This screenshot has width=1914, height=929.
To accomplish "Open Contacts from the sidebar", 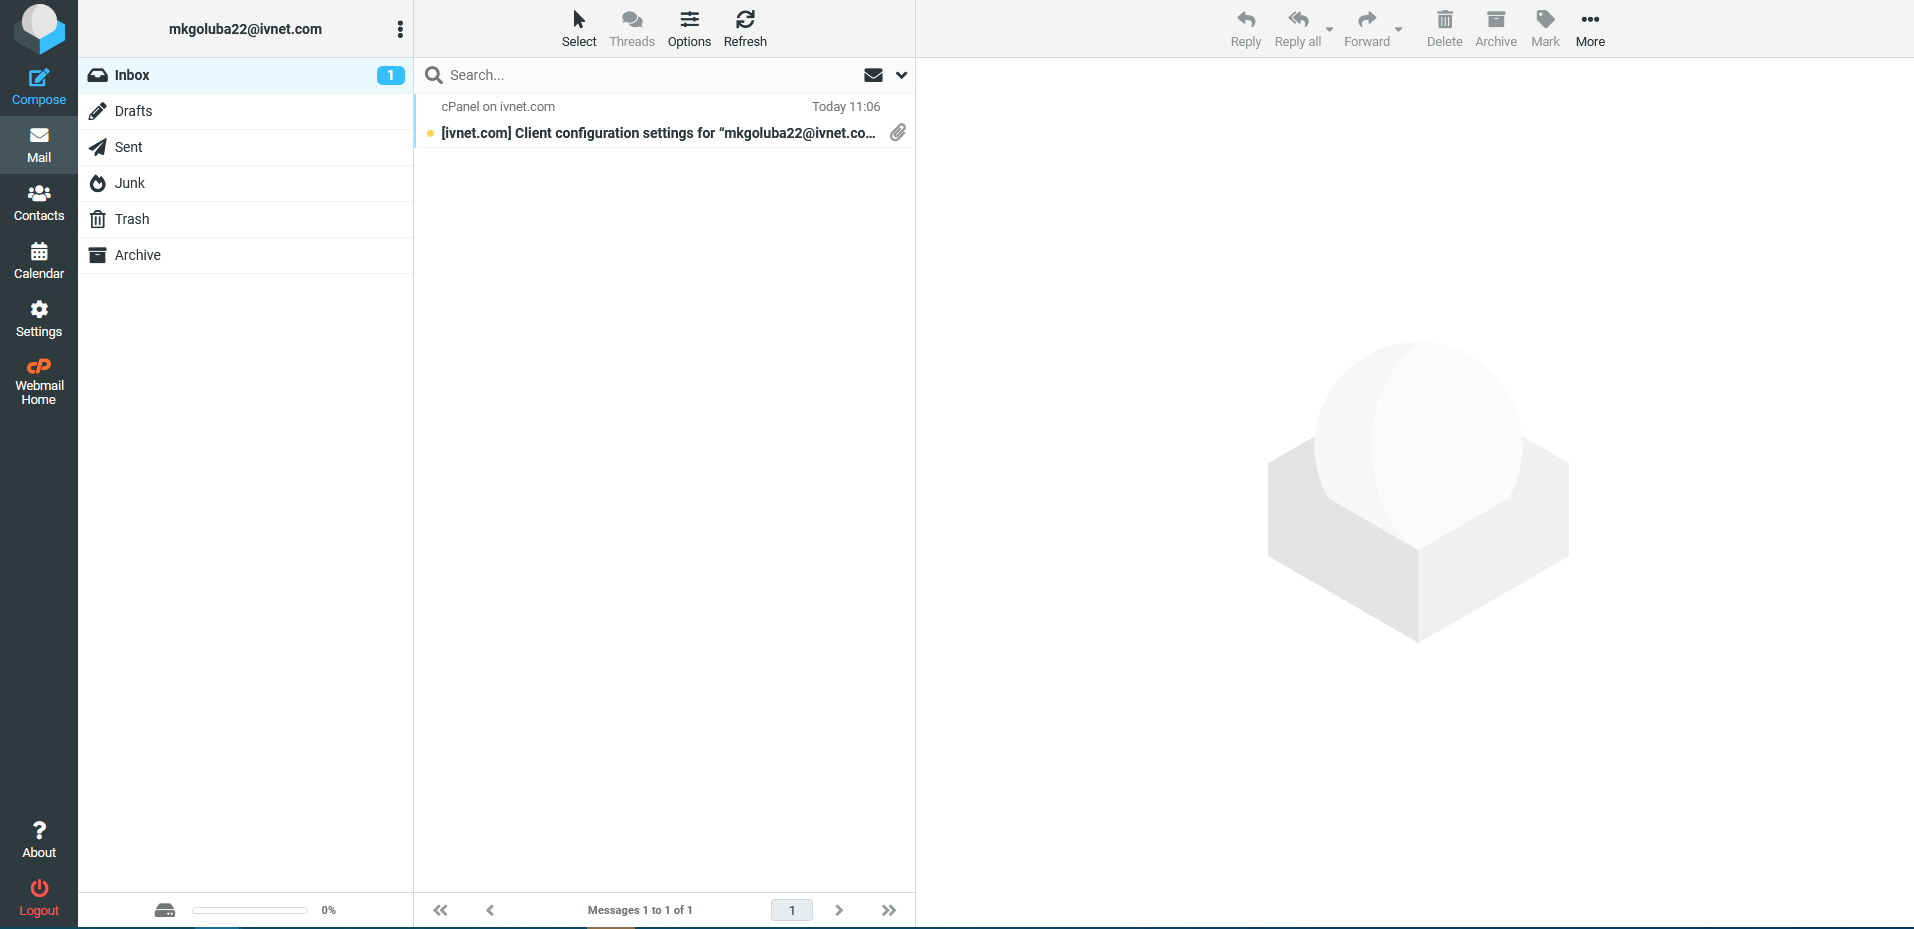I will 39,203.
